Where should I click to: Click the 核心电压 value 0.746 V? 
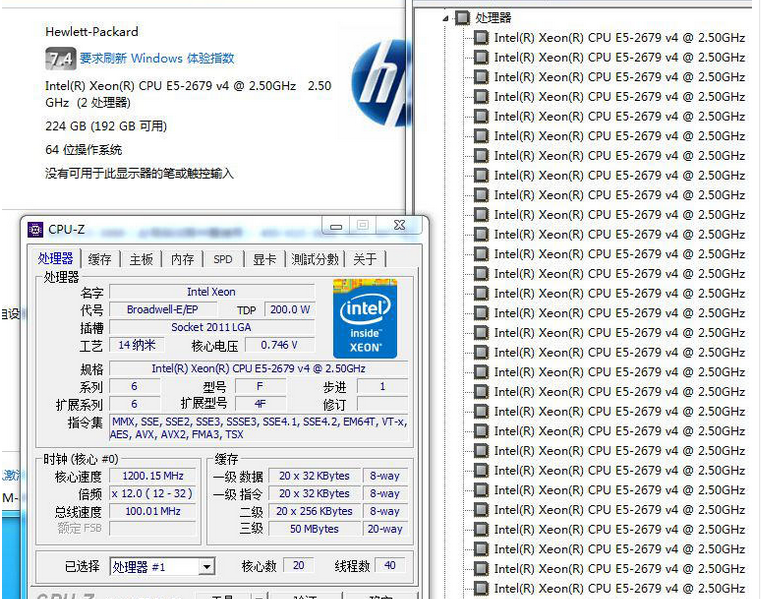click(280, 345)
